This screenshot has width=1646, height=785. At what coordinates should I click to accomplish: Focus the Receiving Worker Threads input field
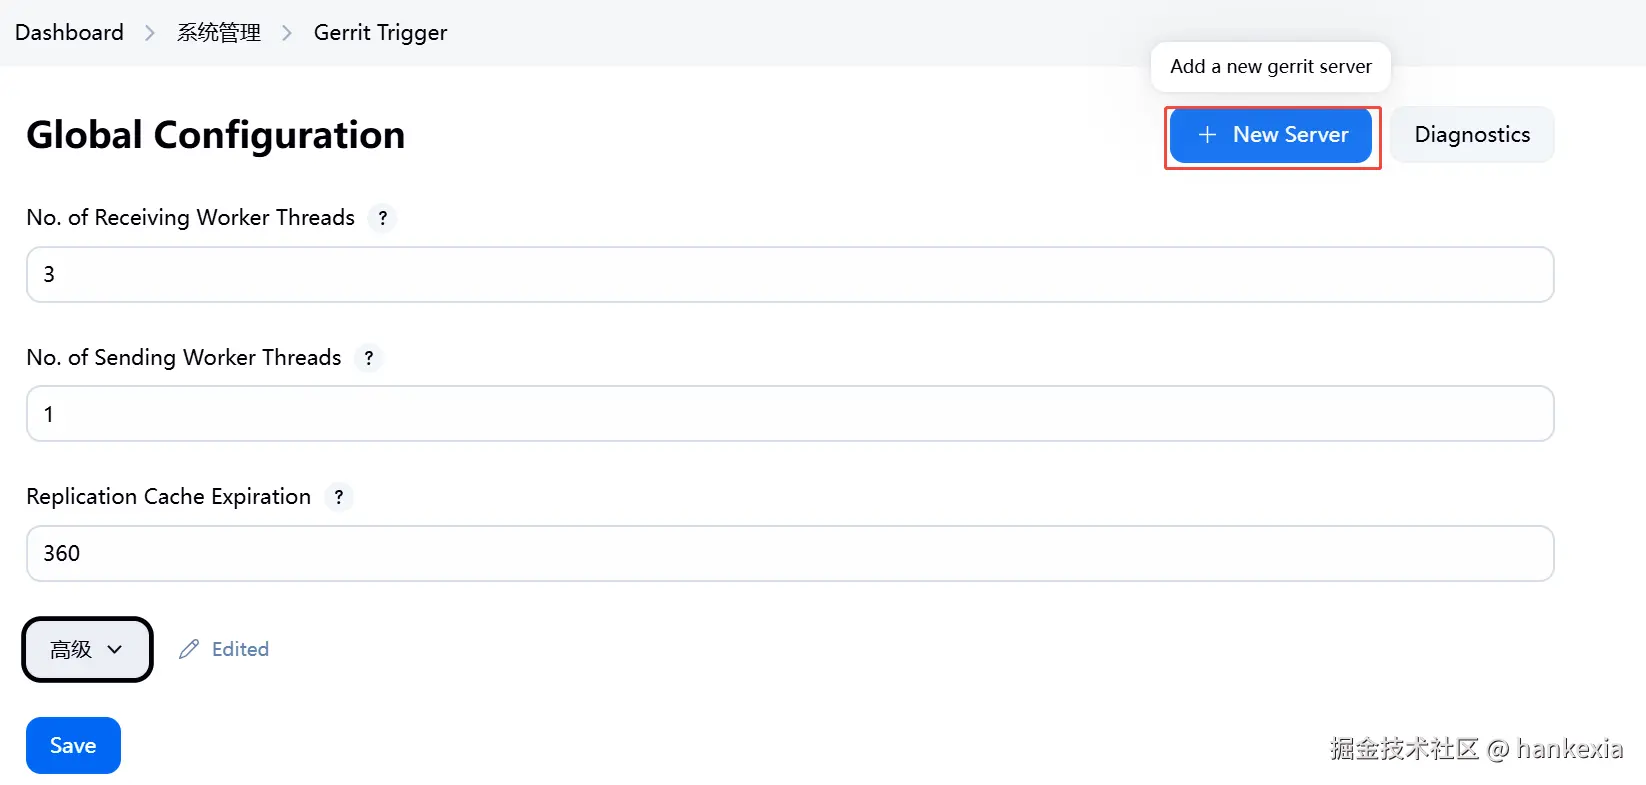coord(790,275)
